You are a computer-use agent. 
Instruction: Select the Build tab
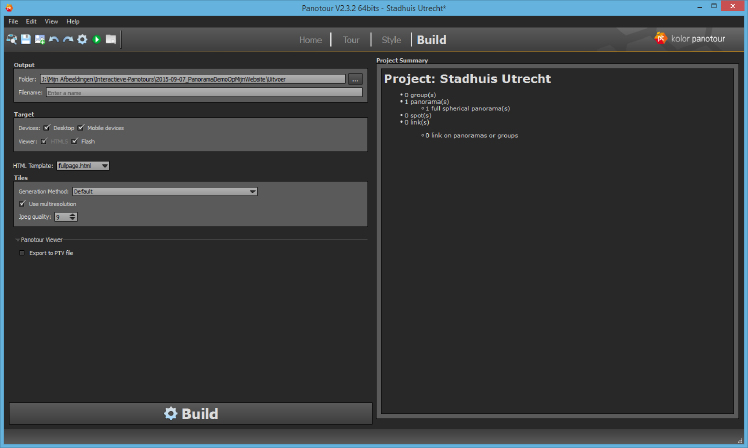[x=432, y=40]
